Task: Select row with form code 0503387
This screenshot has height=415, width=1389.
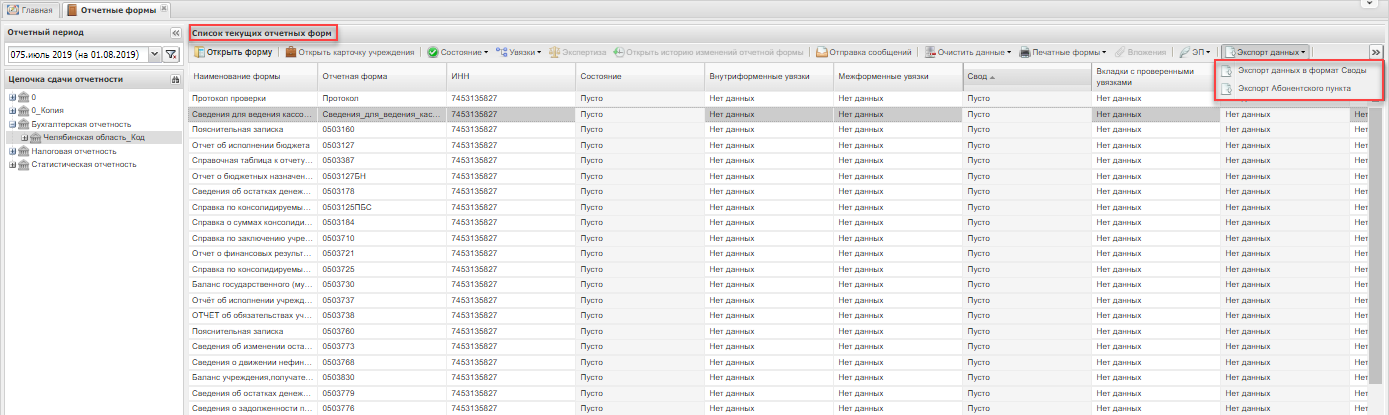Action: pyautogui.click(x=779, y=160)
